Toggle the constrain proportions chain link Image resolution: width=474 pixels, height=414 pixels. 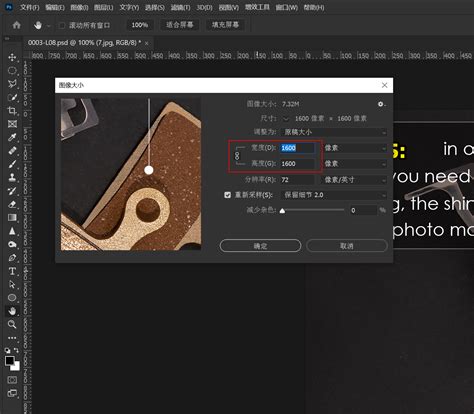click(x=237, y=156)
